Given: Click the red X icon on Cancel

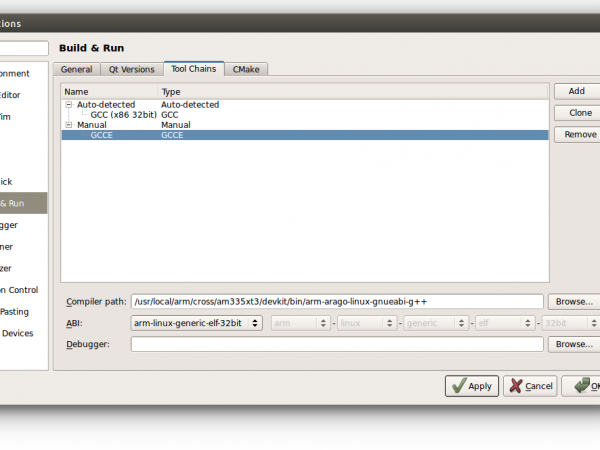Looking at the screenshot, I should tap(516, 386).
